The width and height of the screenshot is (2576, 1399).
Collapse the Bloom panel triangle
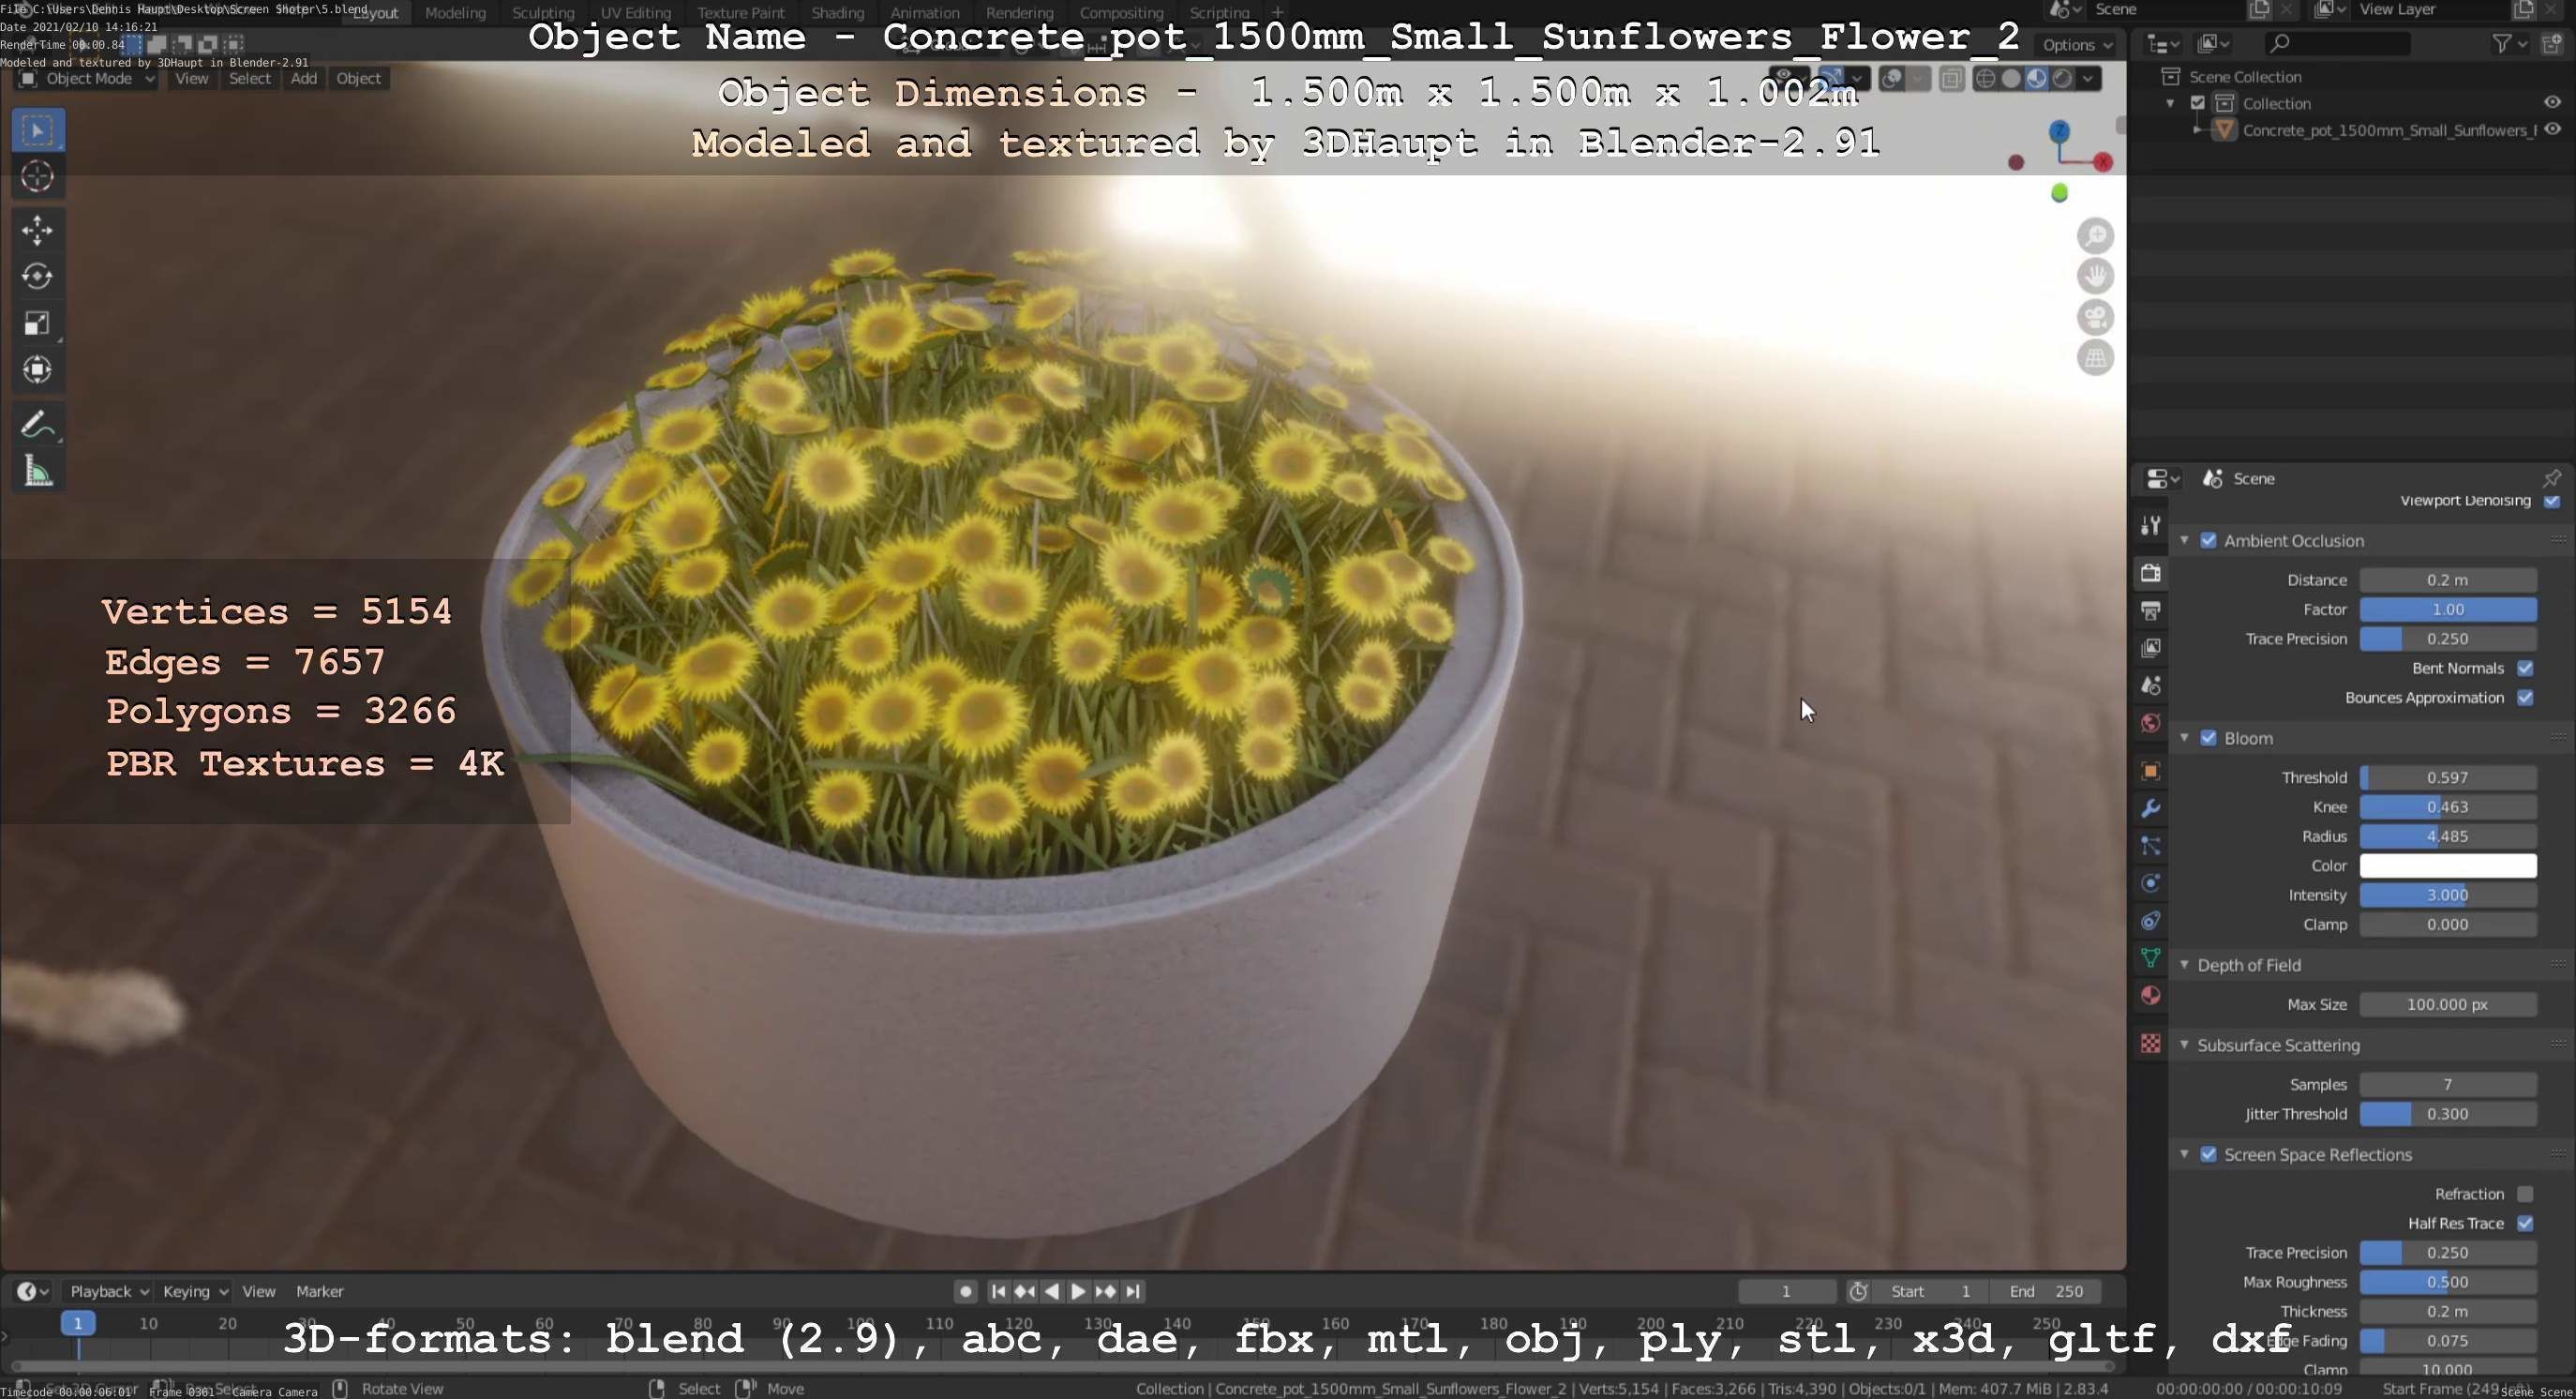coord(2184,738)
